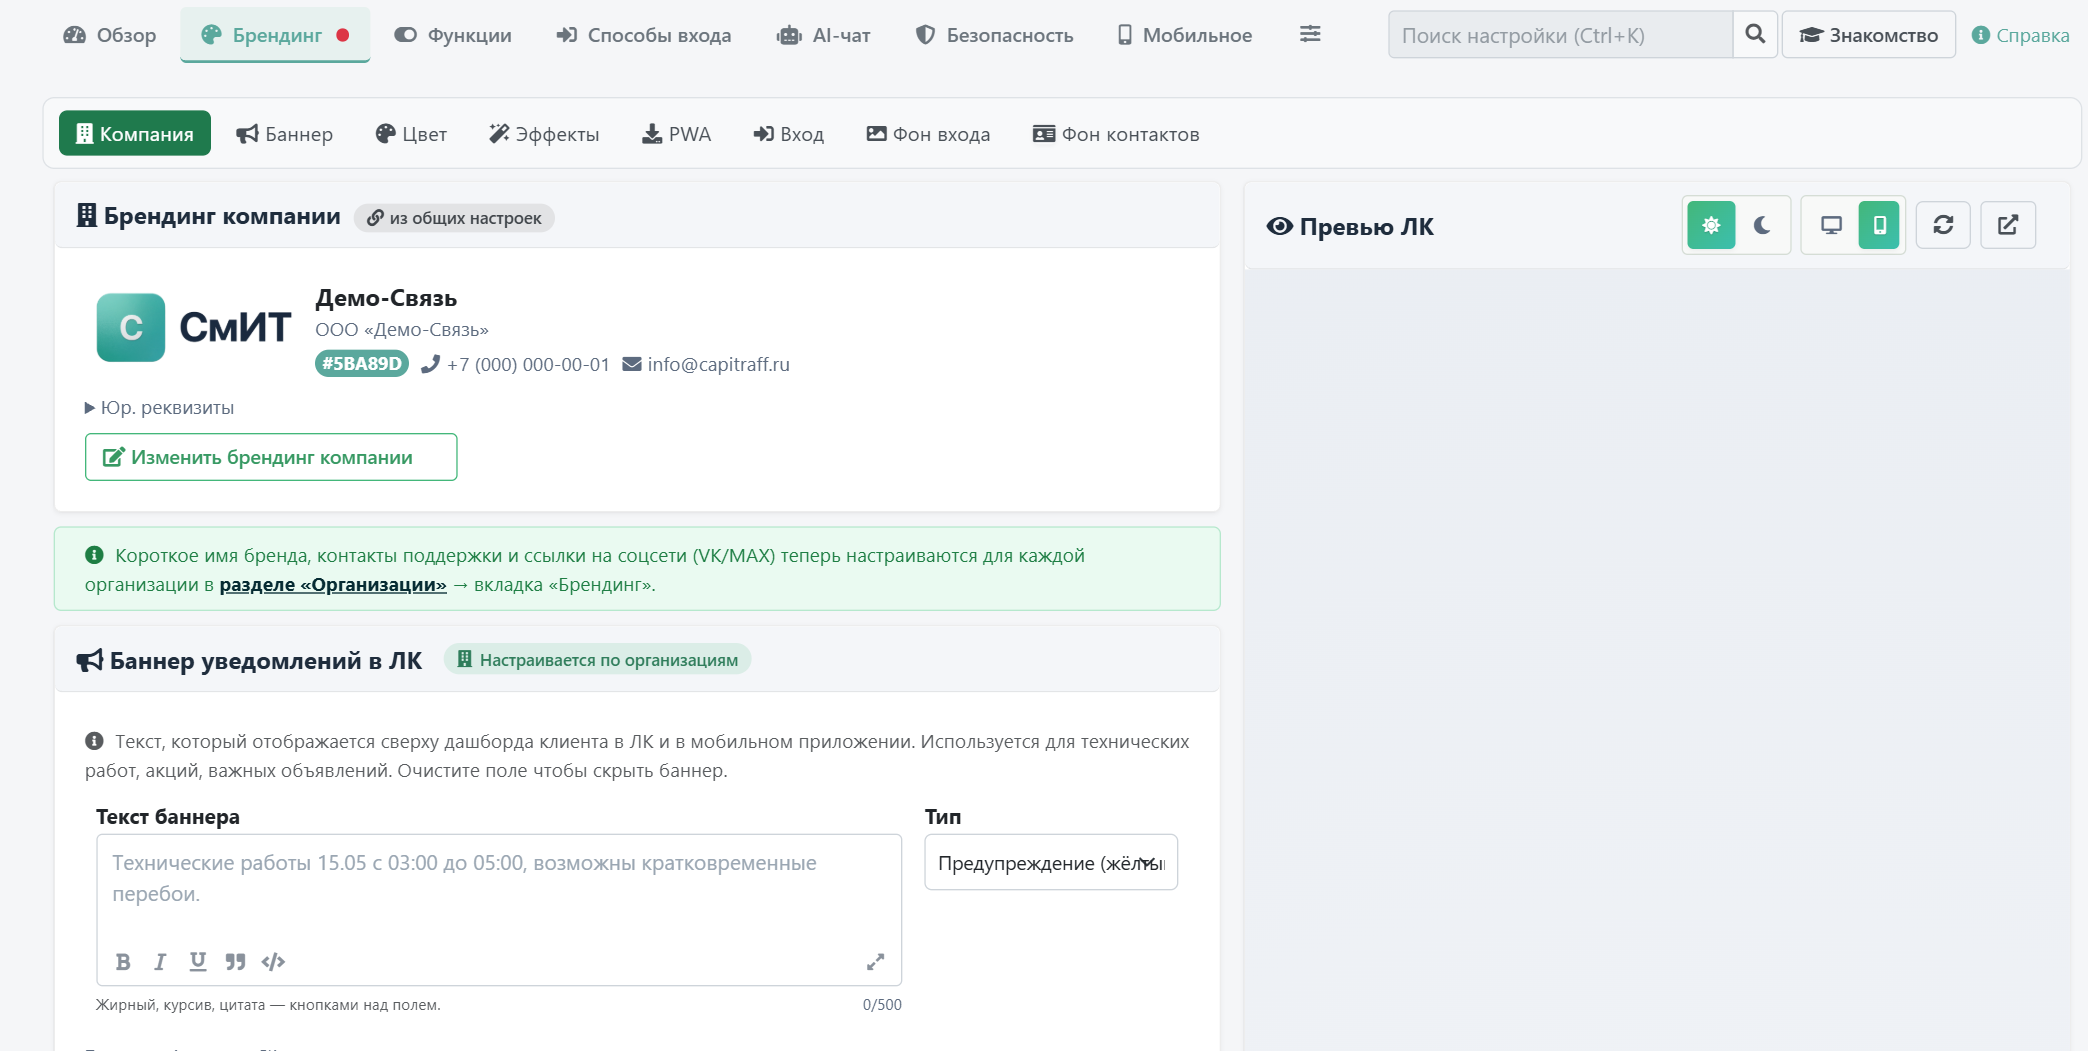The image size is (2088, 1051).
Task: Open the banner Тип dropdown
Action: pyautogui.click(x=1051, y=862)
